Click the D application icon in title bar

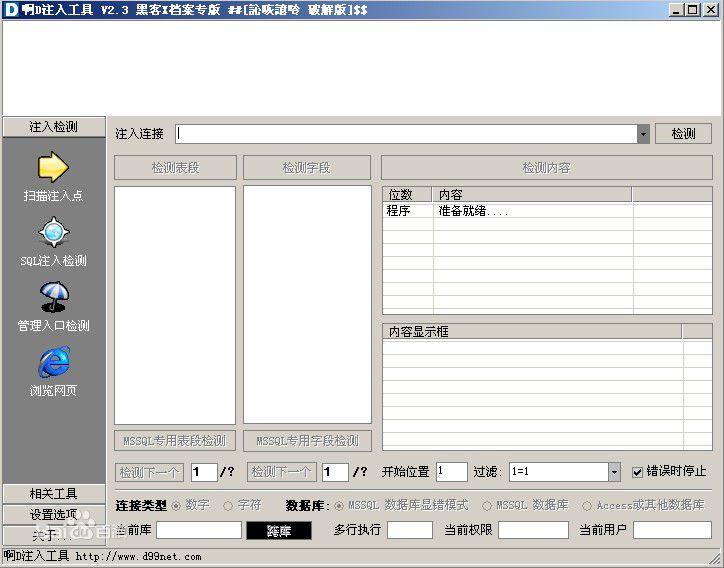click(11, 9)
